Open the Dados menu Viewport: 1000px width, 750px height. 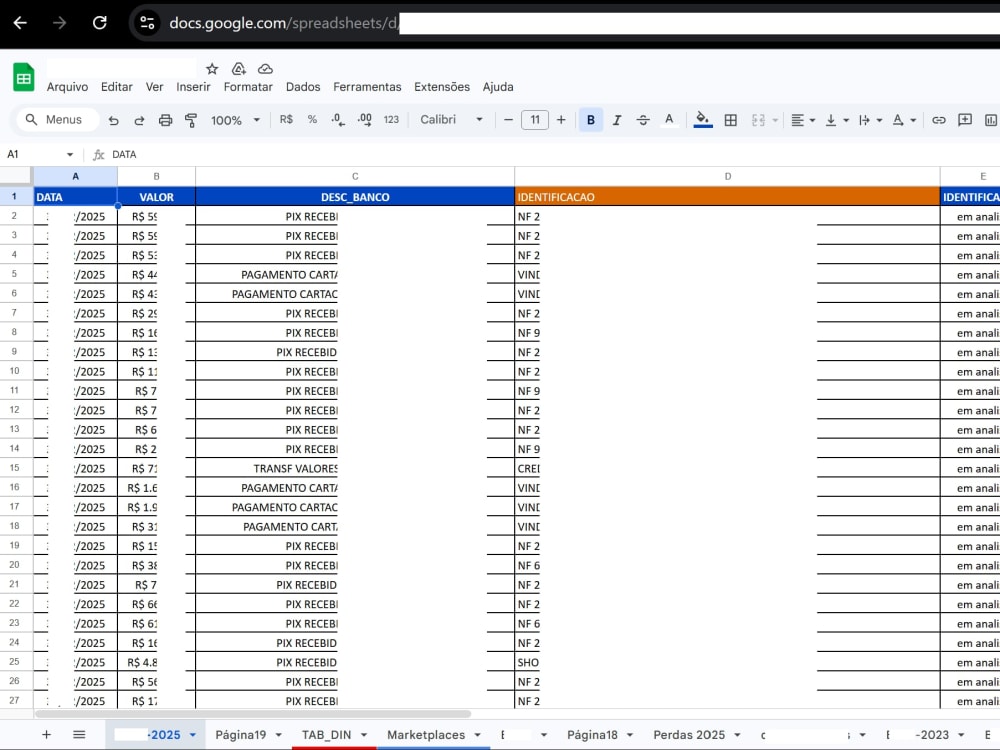303,87
